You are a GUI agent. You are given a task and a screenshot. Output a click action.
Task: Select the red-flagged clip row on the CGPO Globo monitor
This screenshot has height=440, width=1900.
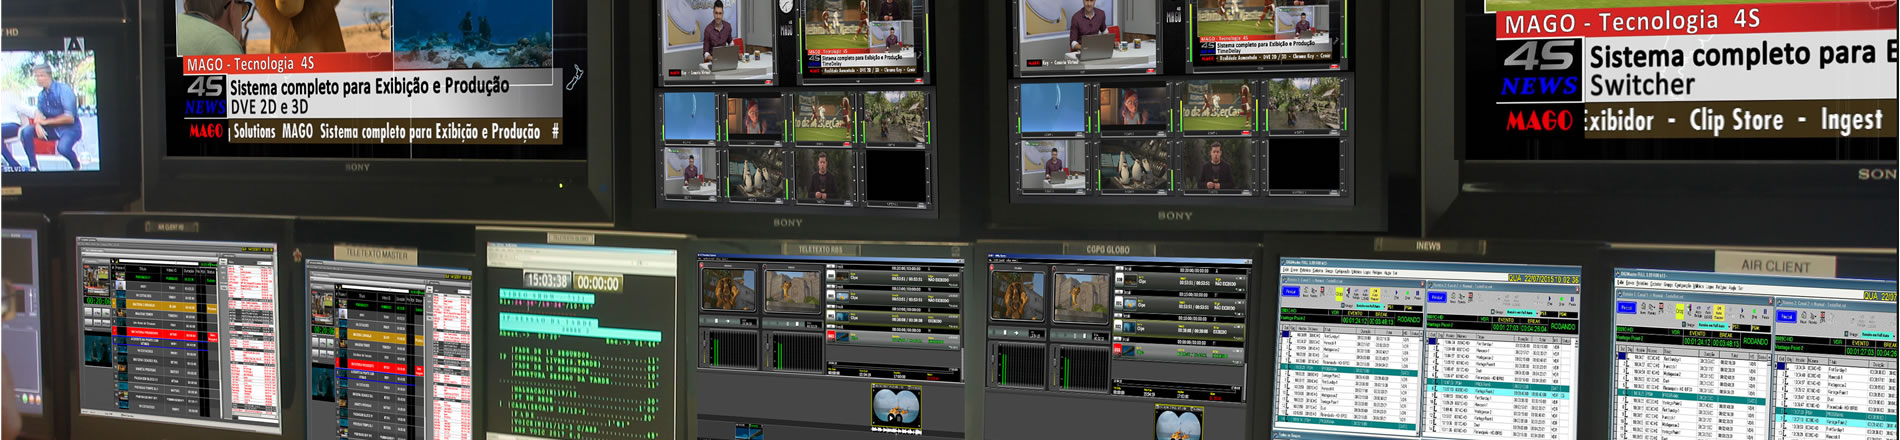click(1181, 351)
